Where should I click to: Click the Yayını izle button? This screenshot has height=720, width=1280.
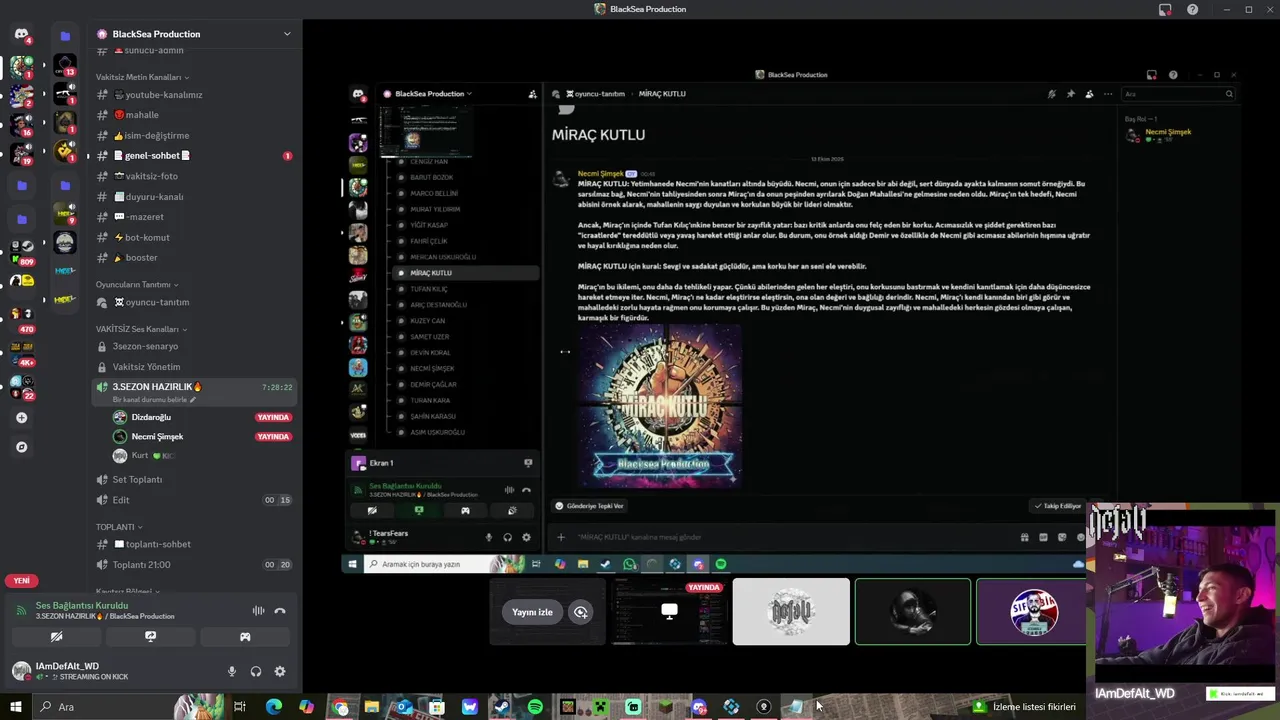click(532, 612)
